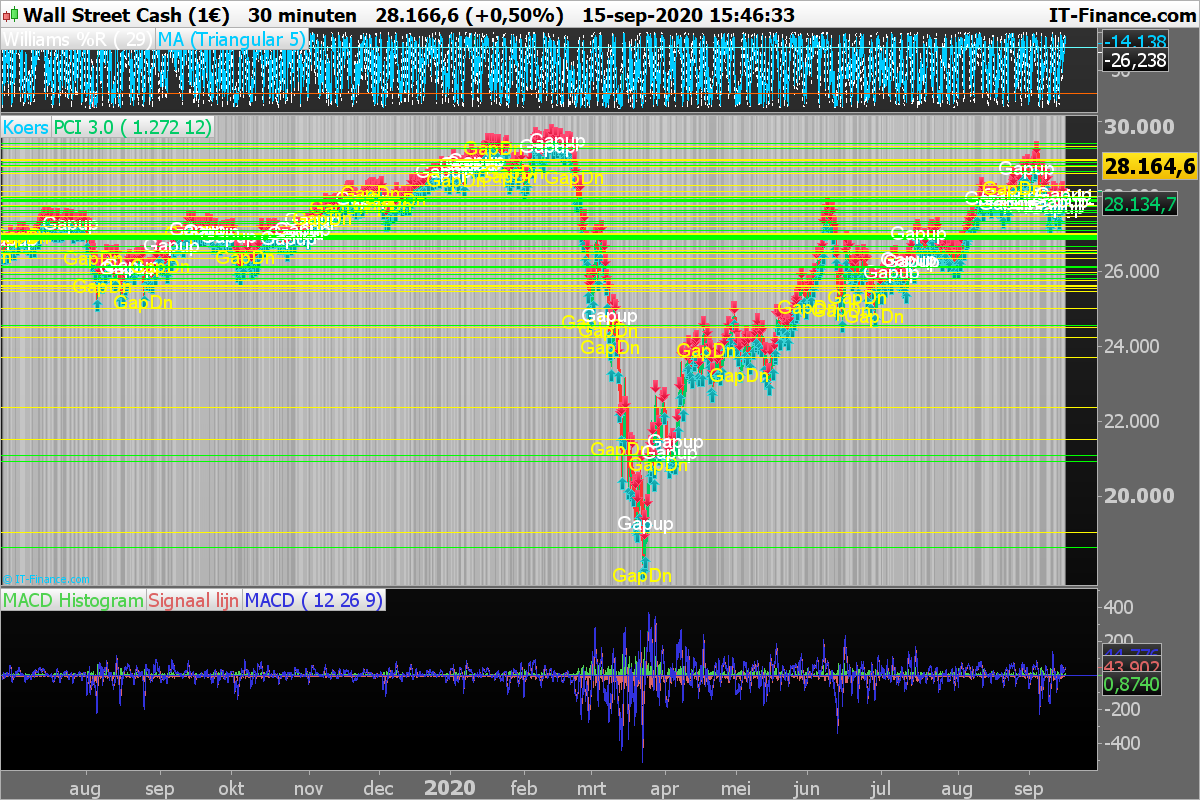The height and width of the screenshot is (800, 1200).
Task: Click the green 0,8740 histogram value box
Action: pos(1130,685)
